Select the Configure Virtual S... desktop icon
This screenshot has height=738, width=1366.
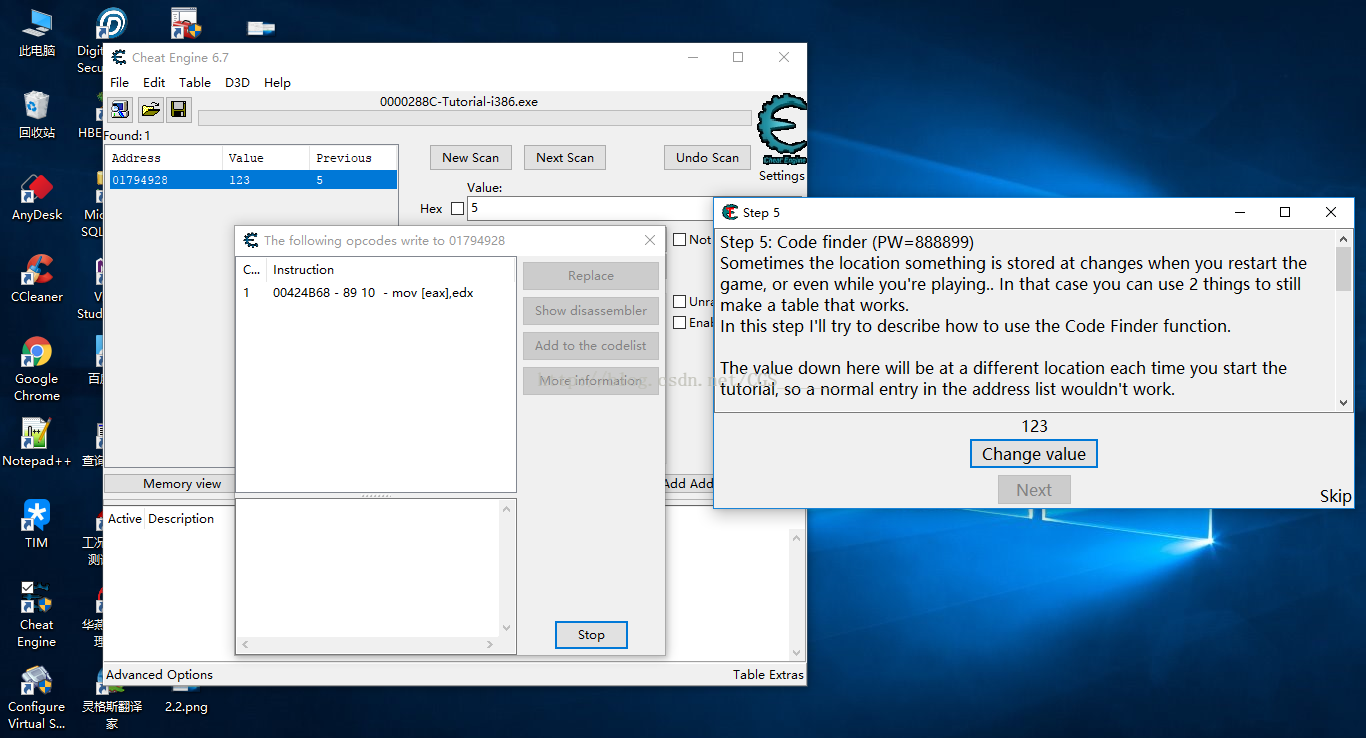[x=37, y=697]
